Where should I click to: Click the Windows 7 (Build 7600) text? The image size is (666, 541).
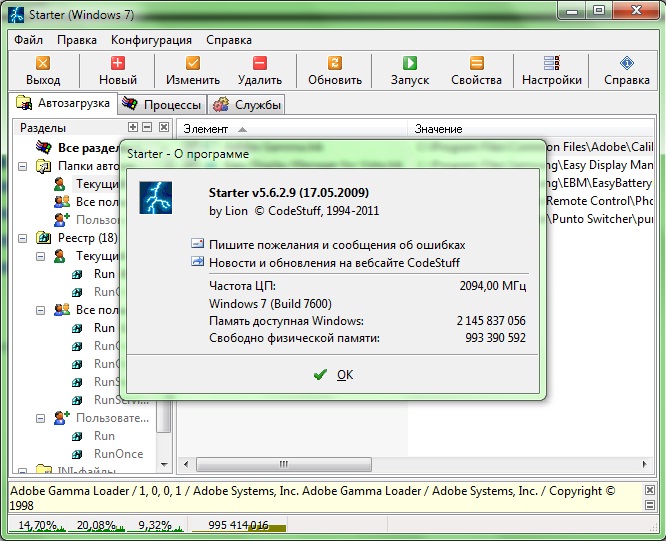(x=270, y=304)
